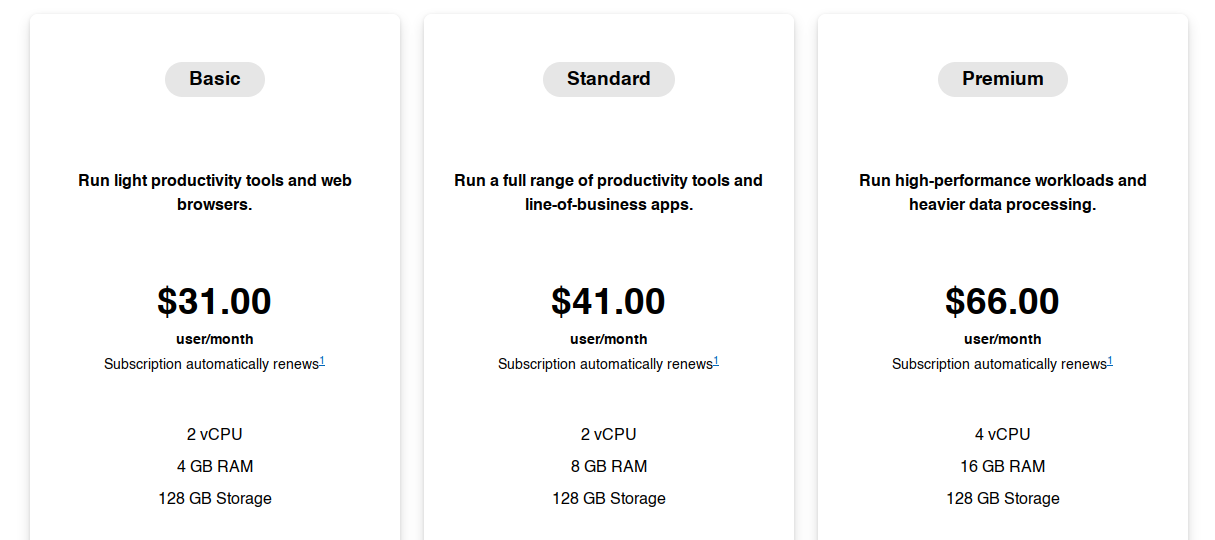Select the Basic plan badge
Viewport: 1215px width, 540px height.
click(x=215, y=79)
